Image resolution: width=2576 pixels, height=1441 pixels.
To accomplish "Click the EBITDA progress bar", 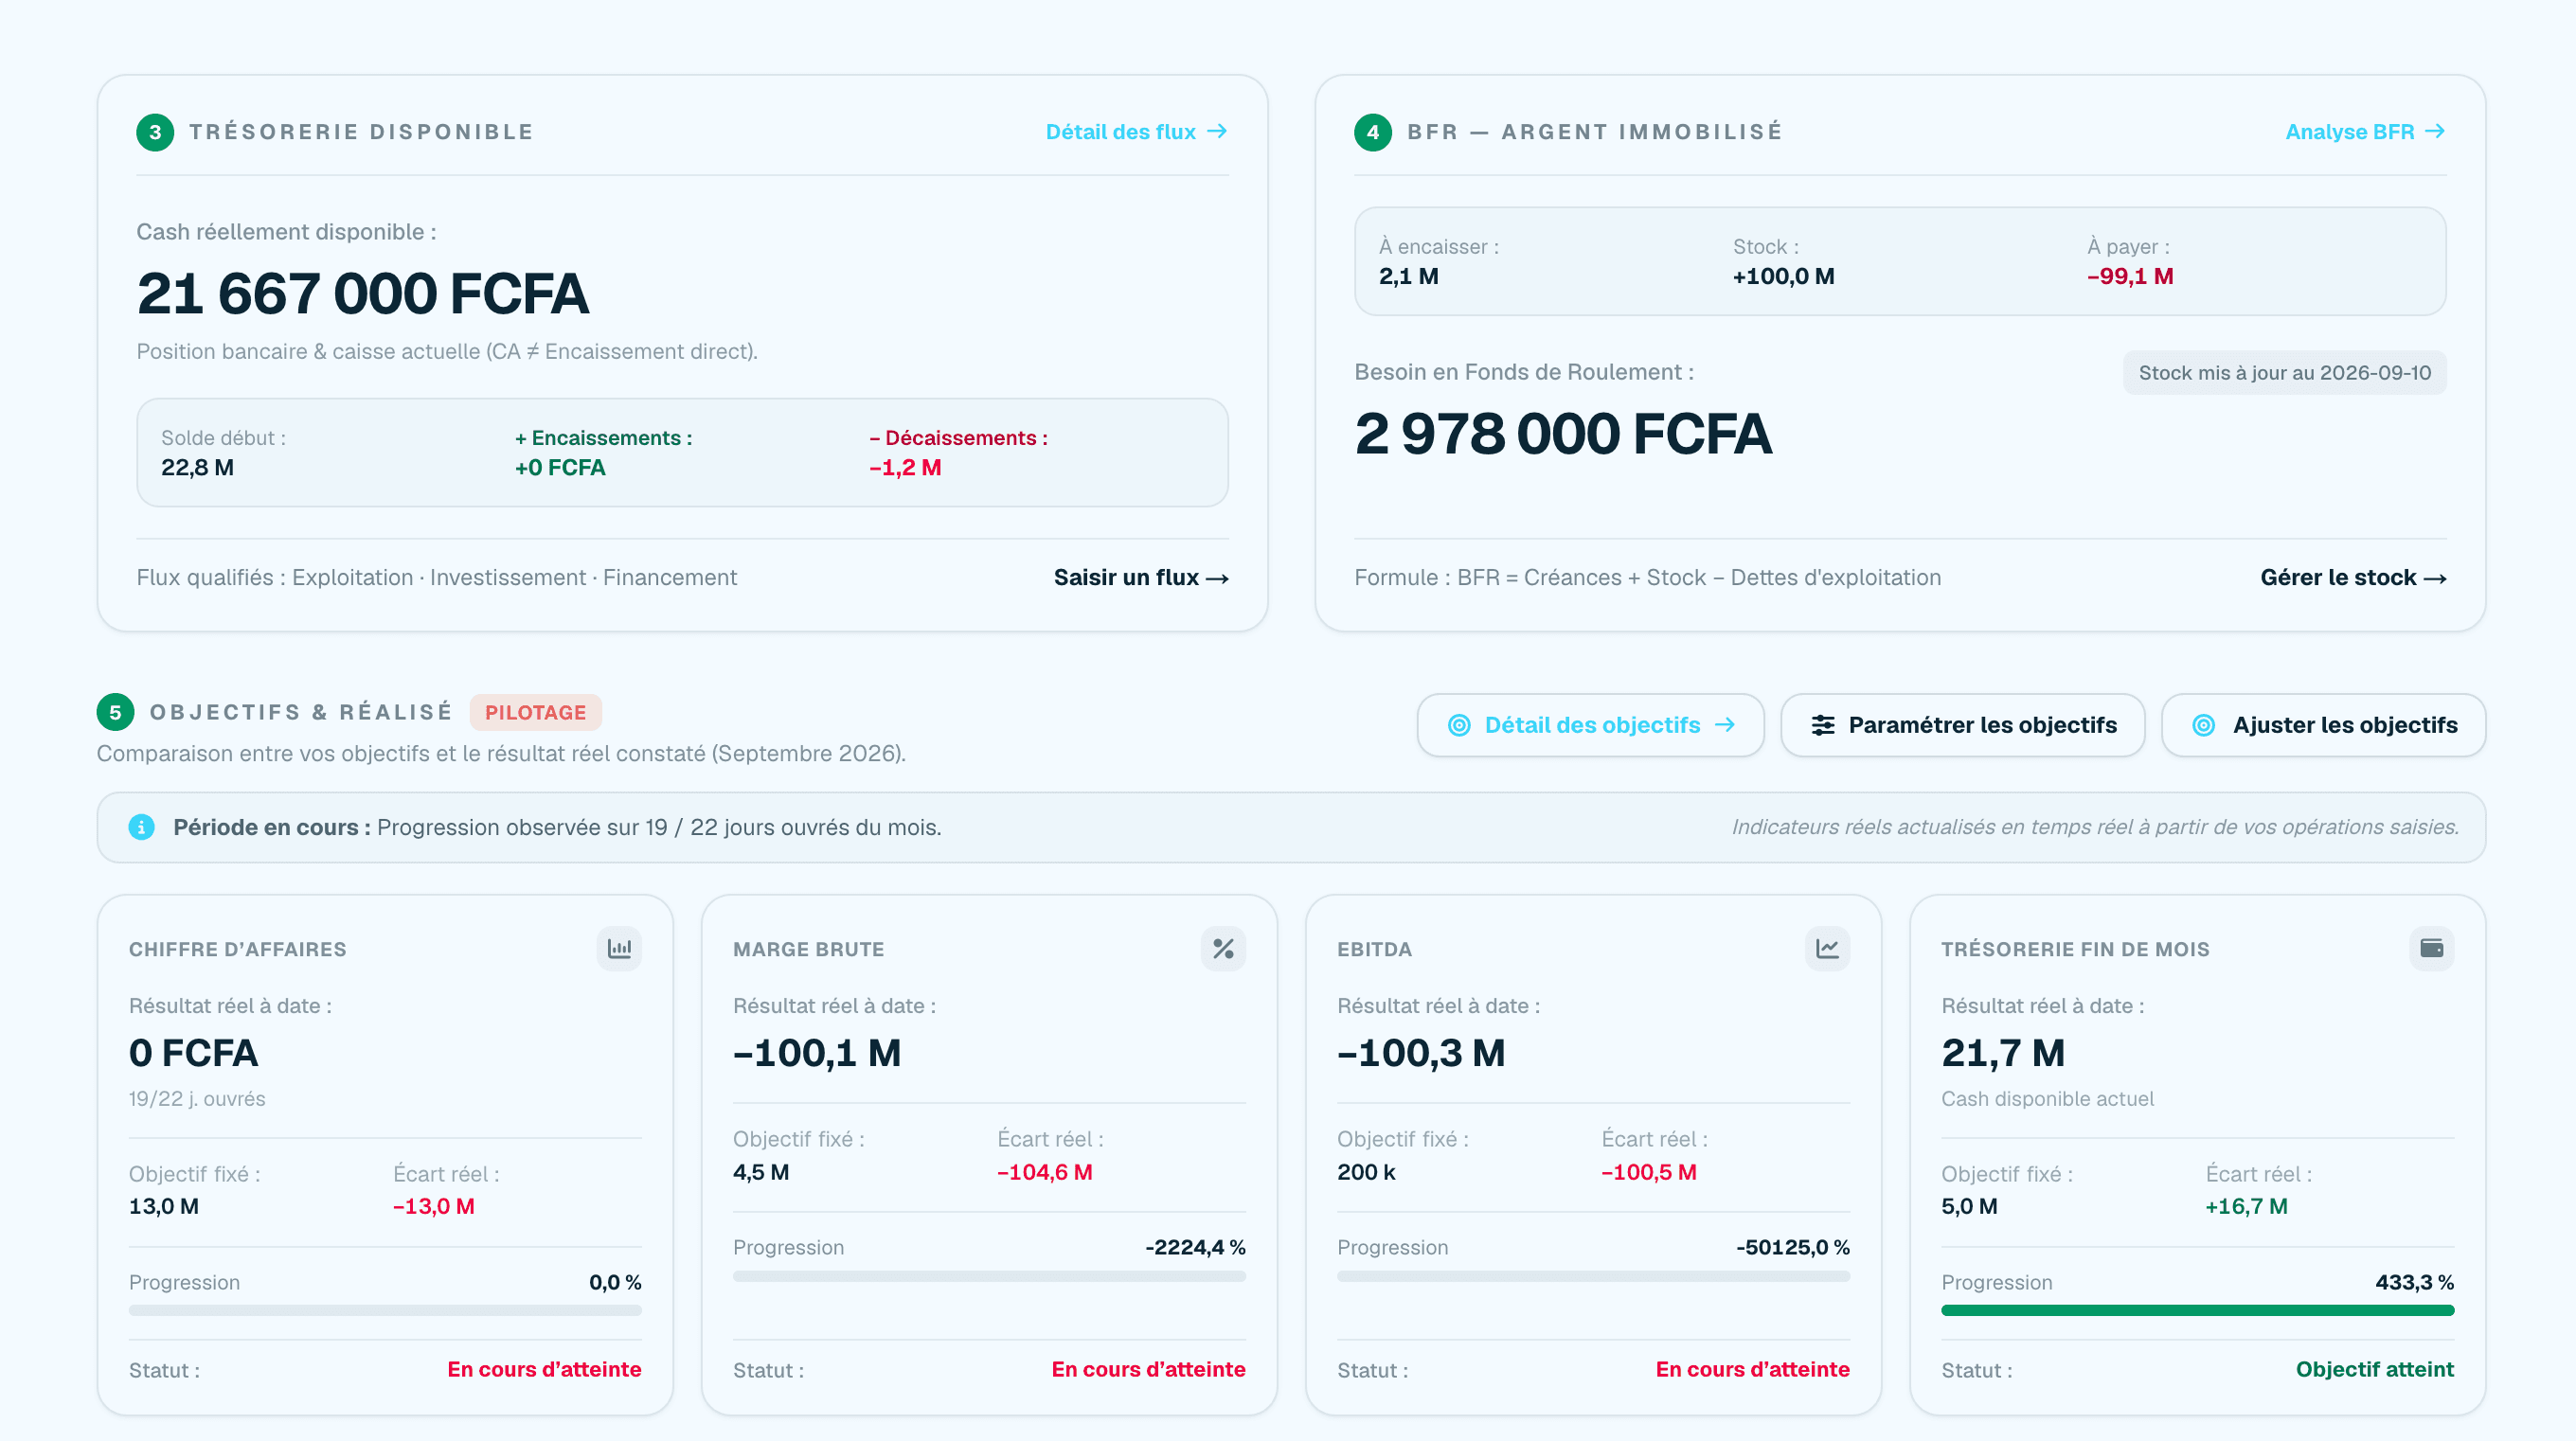I will click(x=1593, y=1276).
